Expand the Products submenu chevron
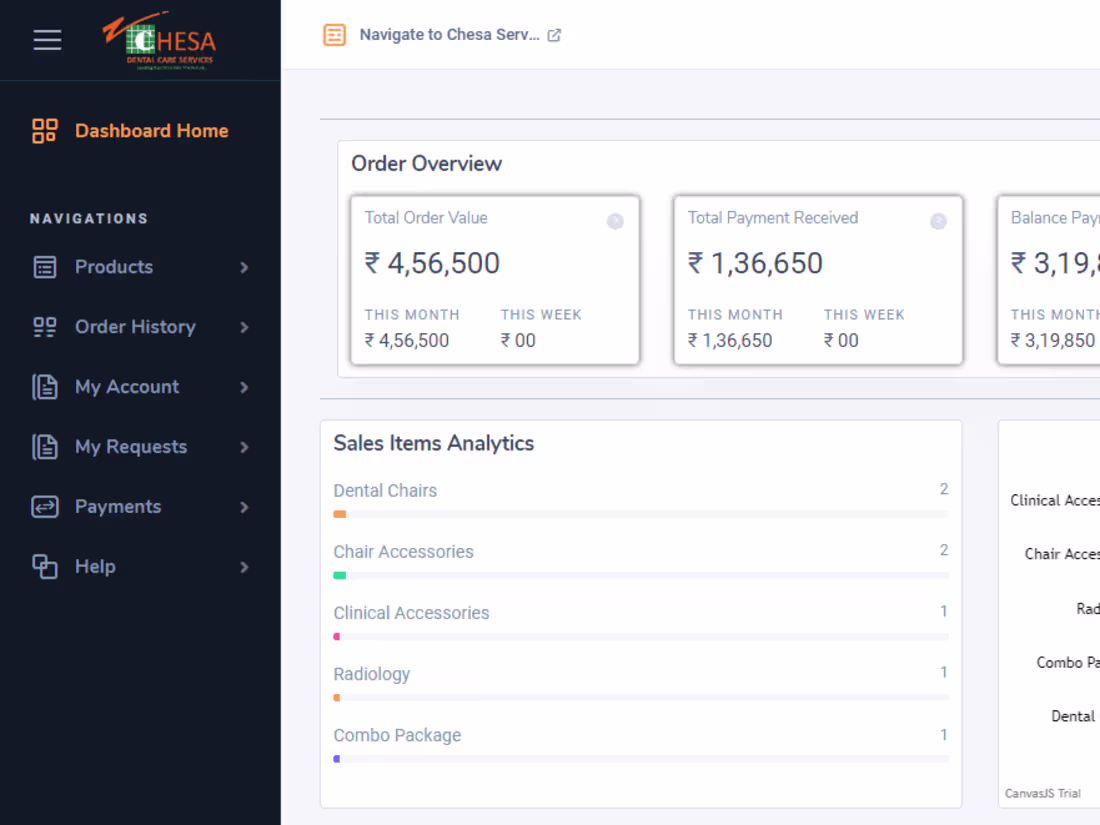This screenshot has width=1100, height=825. tap(243, 267)
